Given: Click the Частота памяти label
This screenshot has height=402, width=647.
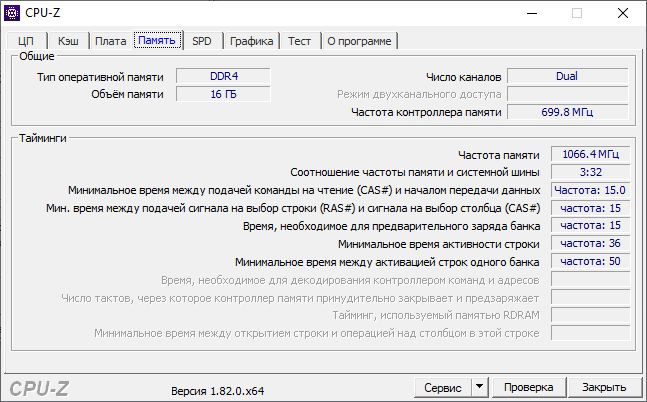Looking at the screenshot, I should click(498, 155).
